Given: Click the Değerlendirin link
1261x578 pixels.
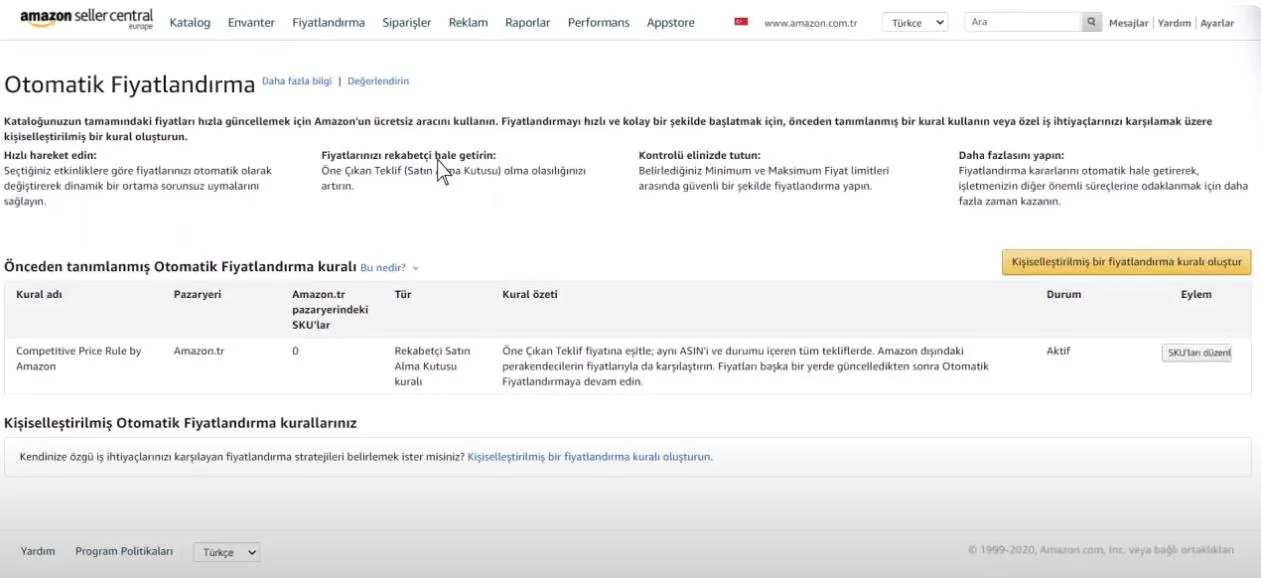Looking at the screenshot, I should click(x=378, y=81).
